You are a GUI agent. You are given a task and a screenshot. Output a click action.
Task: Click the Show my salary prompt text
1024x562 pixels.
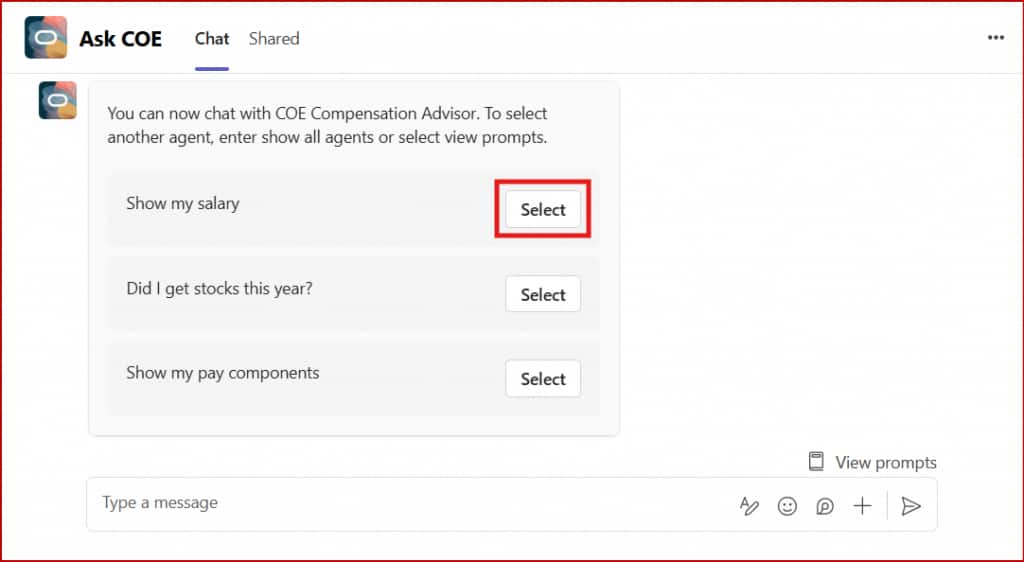pyautogui.click(x=183, y=203)
